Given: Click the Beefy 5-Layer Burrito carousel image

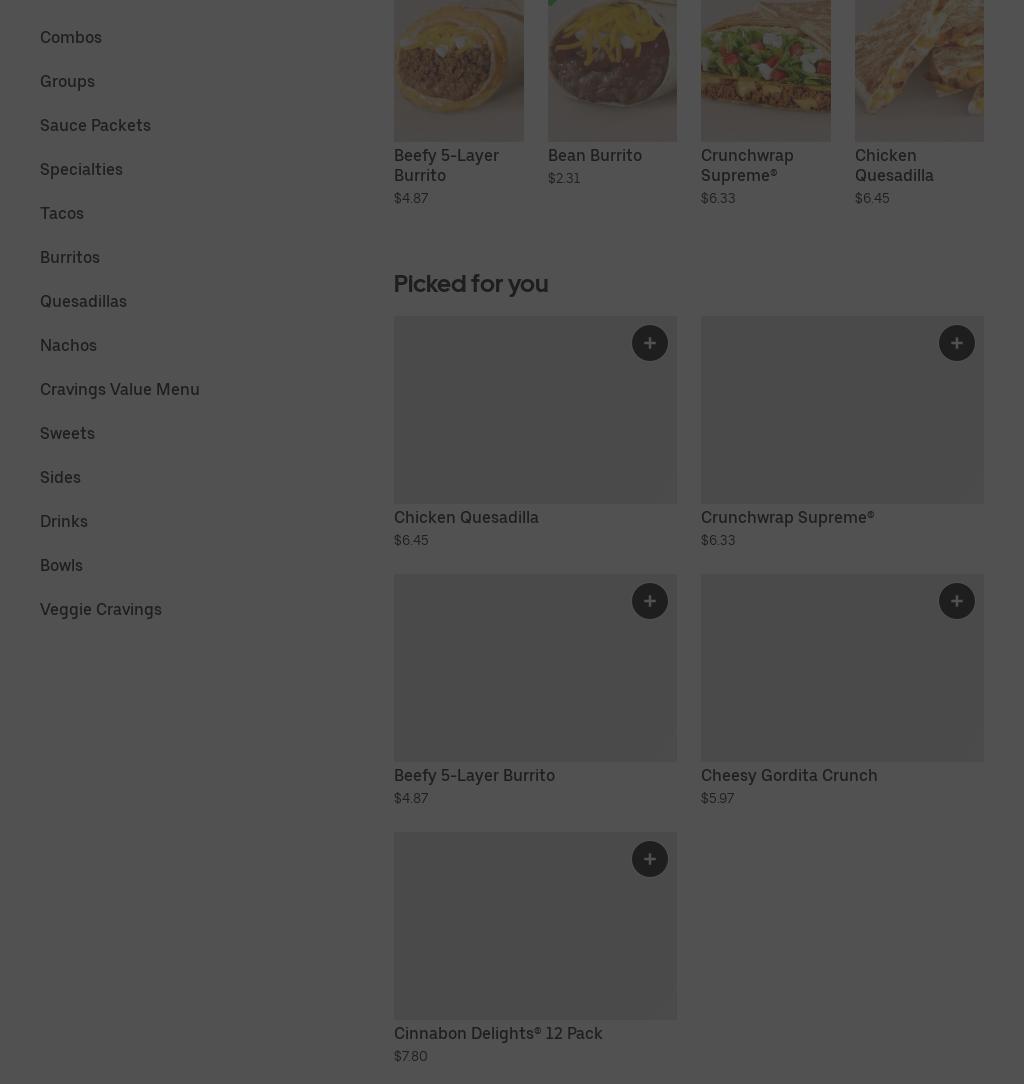Looking at the screenshot, I should tap(458, 70).
